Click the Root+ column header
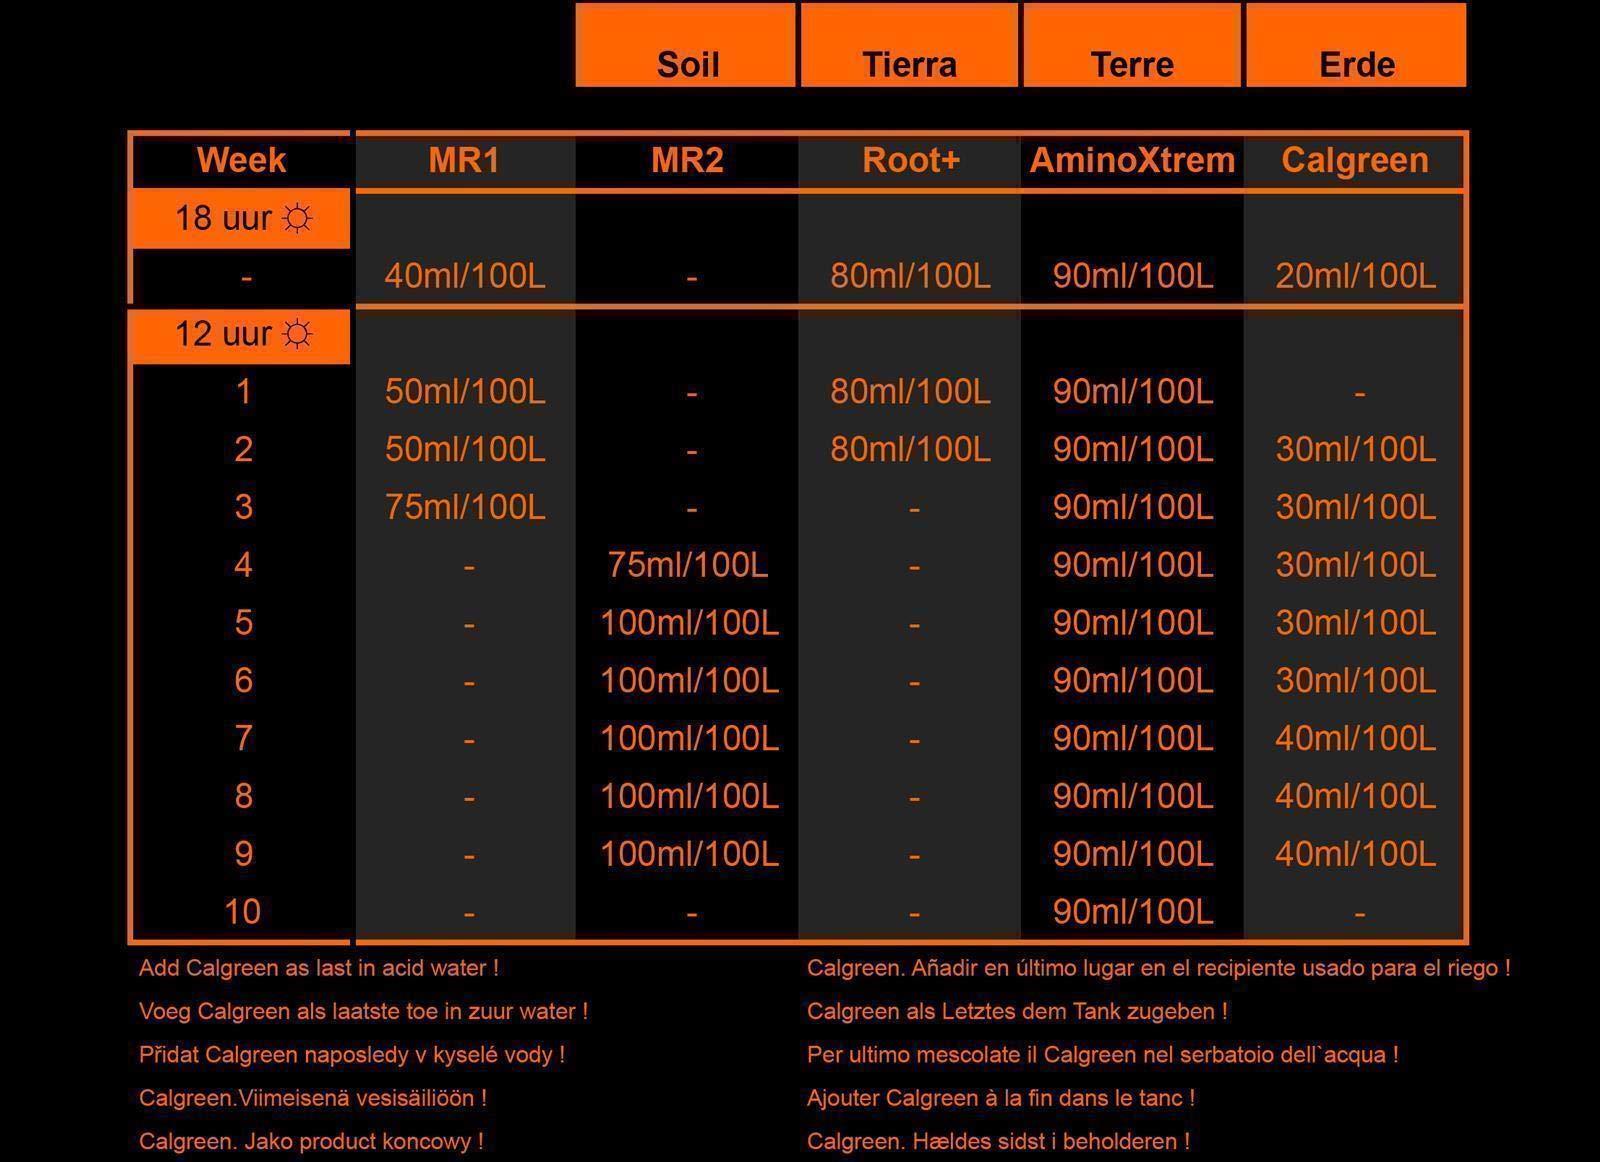Image resolution: width=1600 pixels, height=1162 pixels. click(910, 160)
